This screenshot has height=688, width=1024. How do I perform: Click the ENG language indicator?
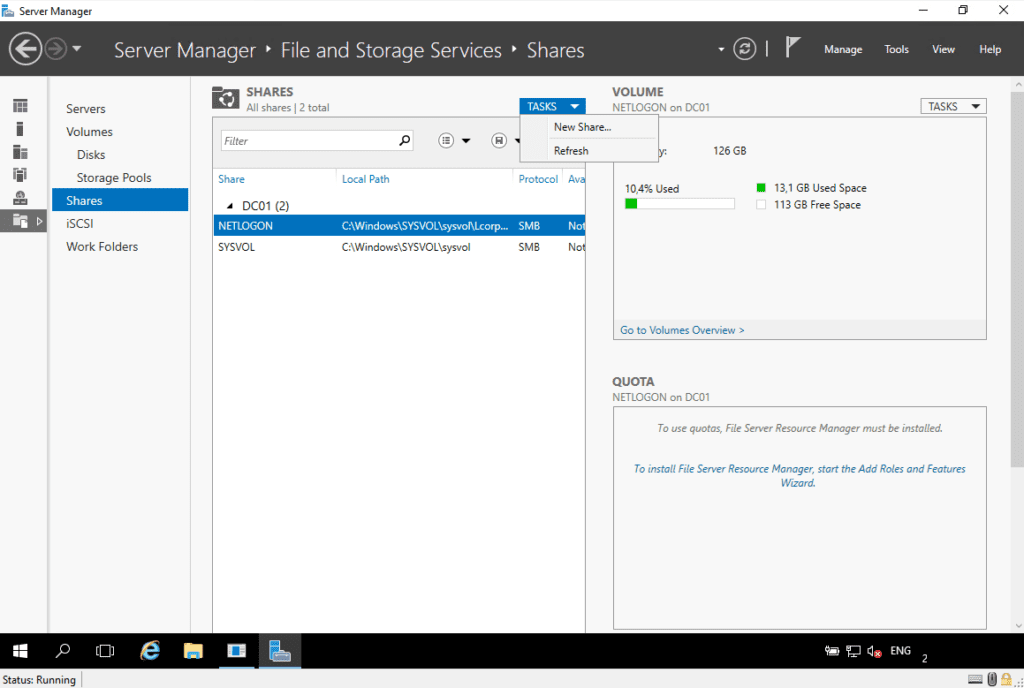(x=900, y=650)
